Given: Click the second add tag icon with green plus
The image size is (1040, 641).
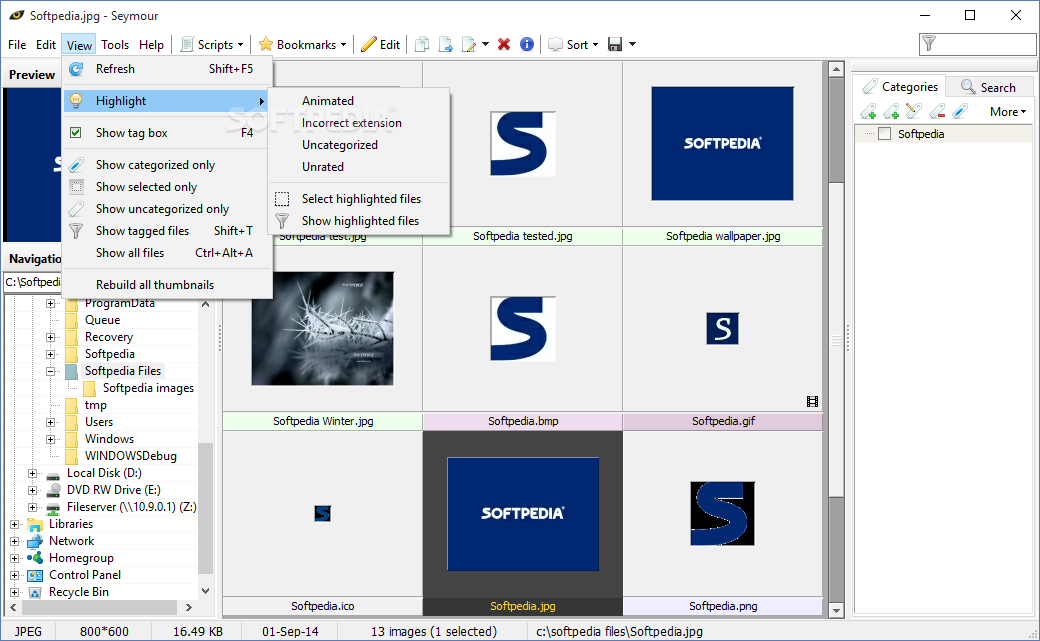Looking at the screenshot, I should [891, 111].
